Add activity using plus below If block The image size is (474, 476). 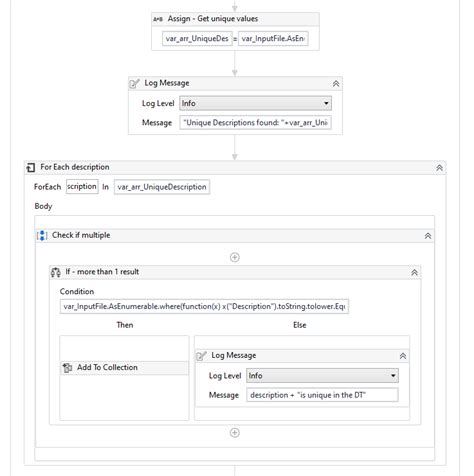(x=235, y=433)
